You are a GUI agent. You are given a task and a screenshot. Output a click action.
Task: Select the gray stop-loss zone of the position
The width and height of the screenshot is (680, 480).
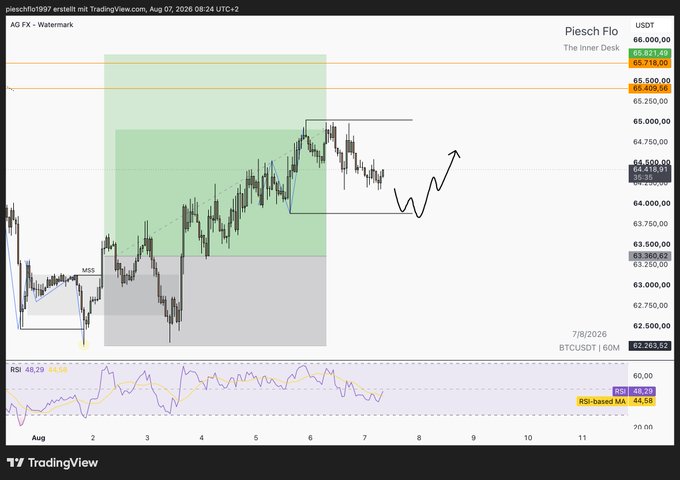215,301
